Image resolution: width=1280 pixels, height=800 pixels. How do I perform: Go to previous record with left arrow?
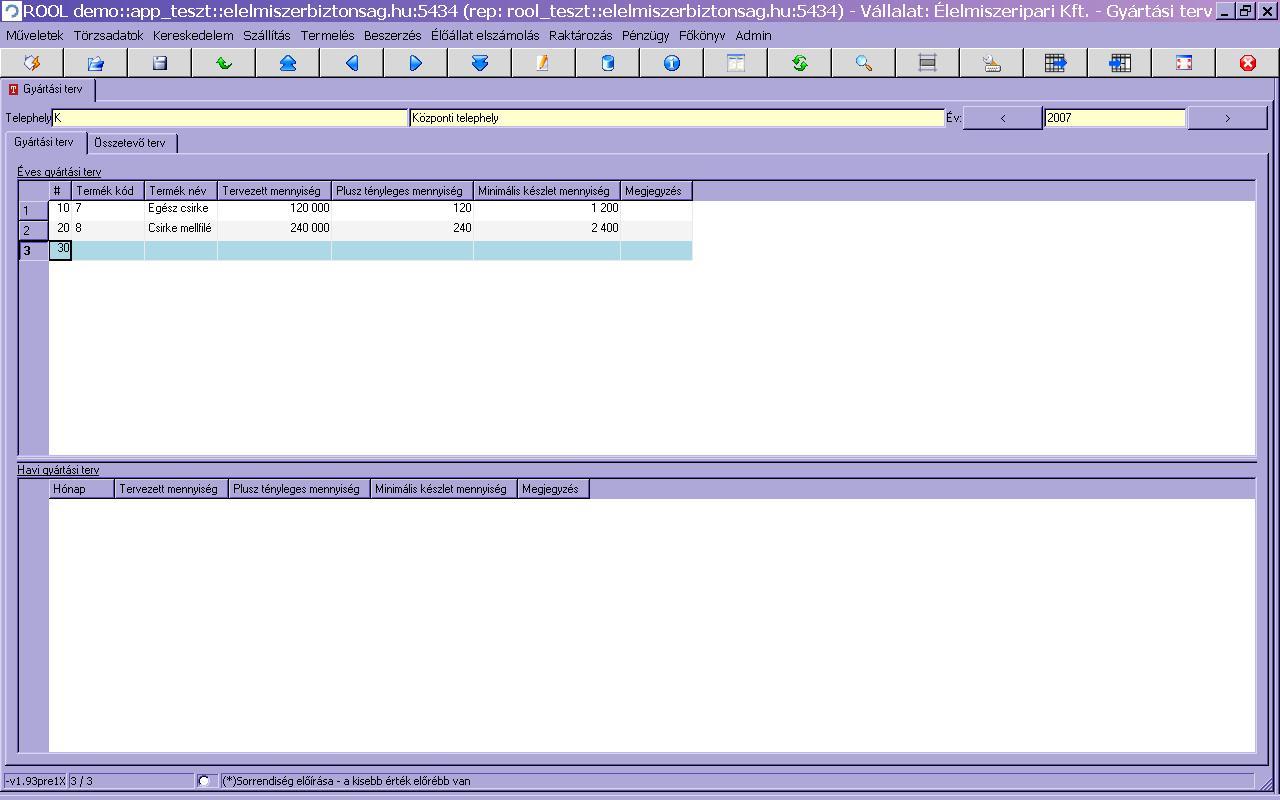352,63
